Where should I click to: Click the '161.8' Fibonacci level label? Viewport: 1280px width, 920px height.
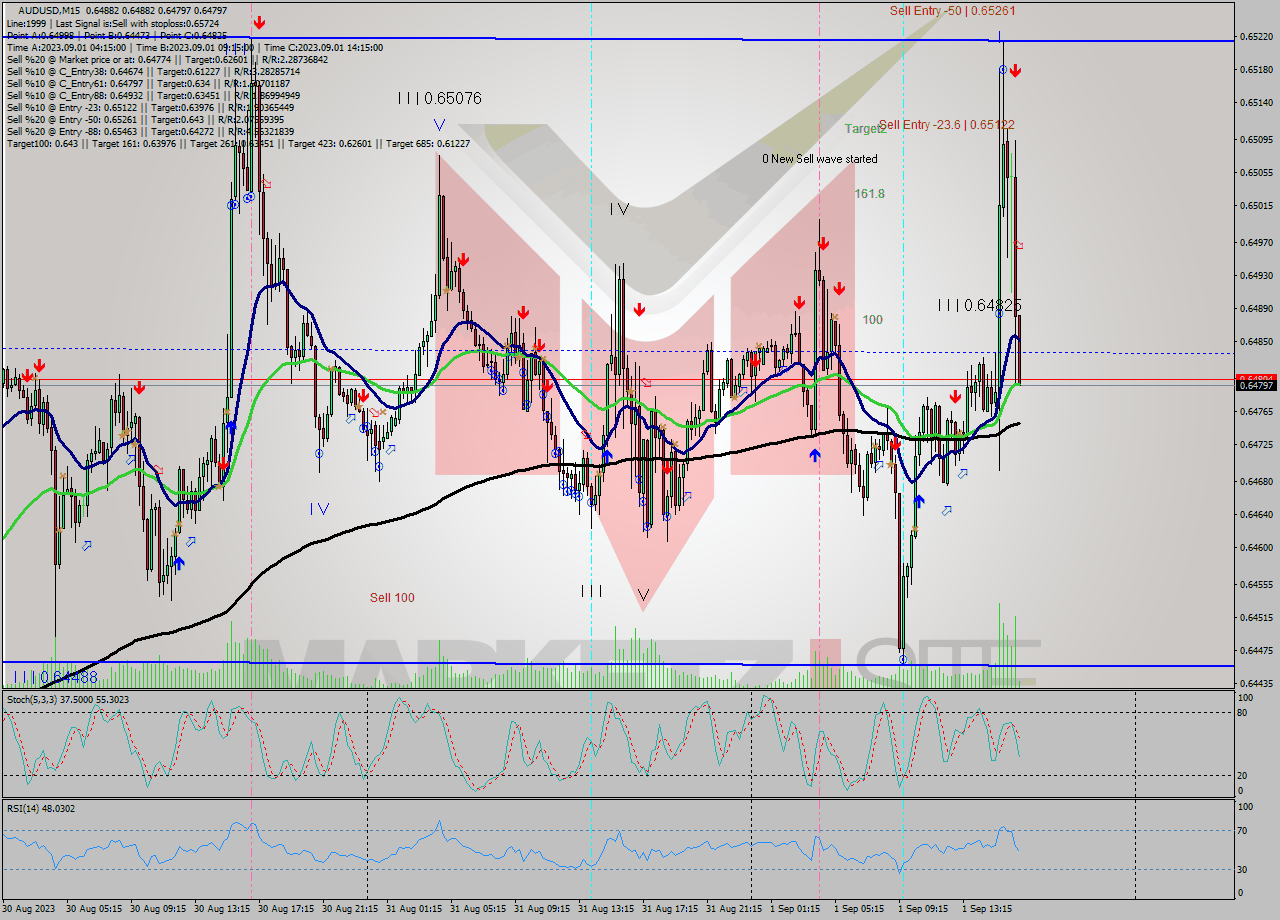pyautogui.click(x=870, y=194)
